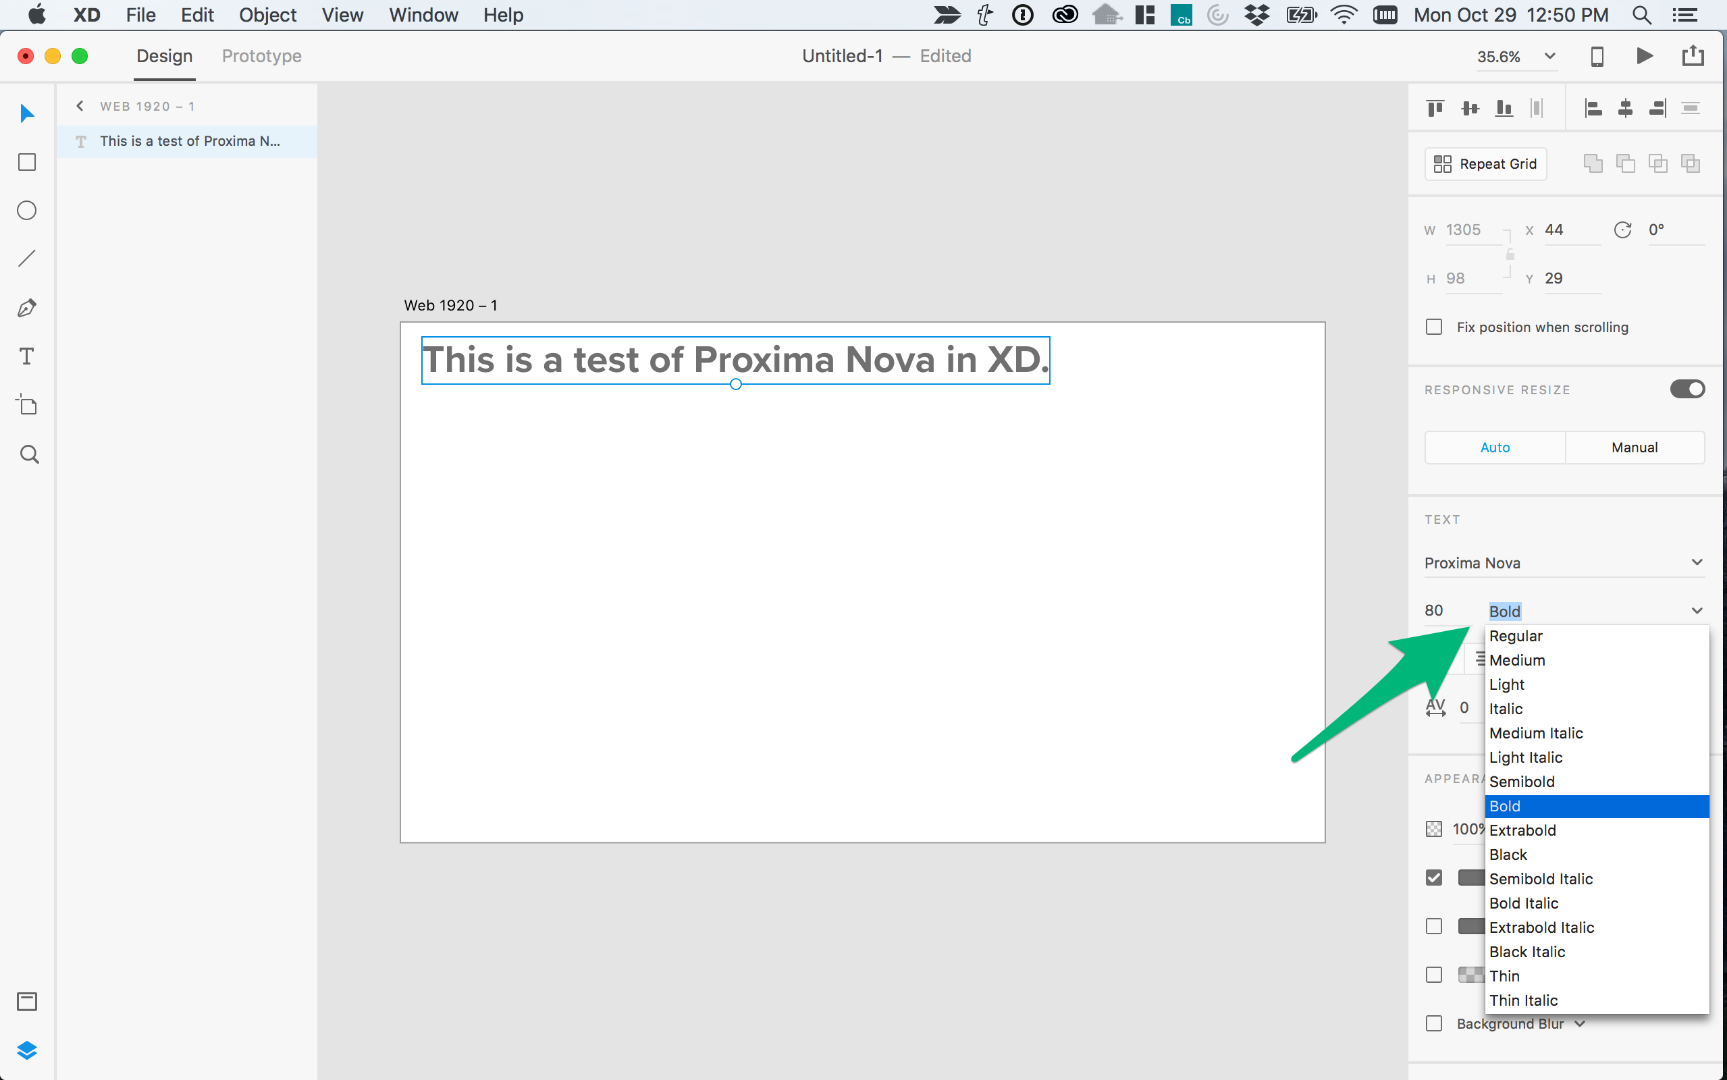Choose Black Italic from font weight list

click(x=1597, y=952)
